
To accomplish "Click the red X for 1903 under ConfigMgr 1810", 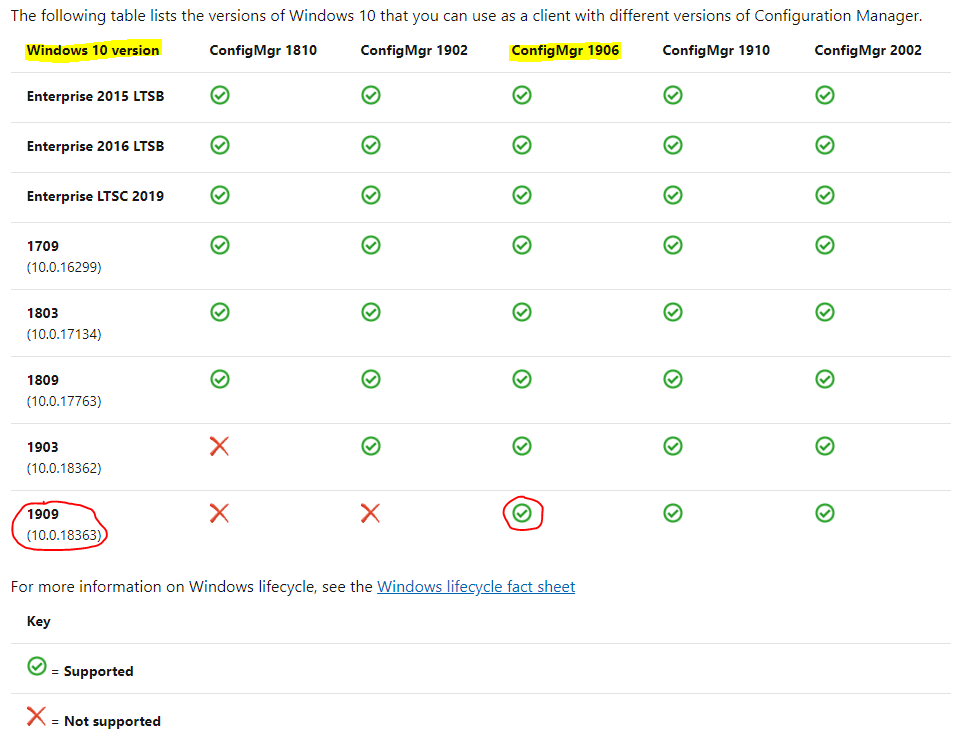I will tap(220, 446).
